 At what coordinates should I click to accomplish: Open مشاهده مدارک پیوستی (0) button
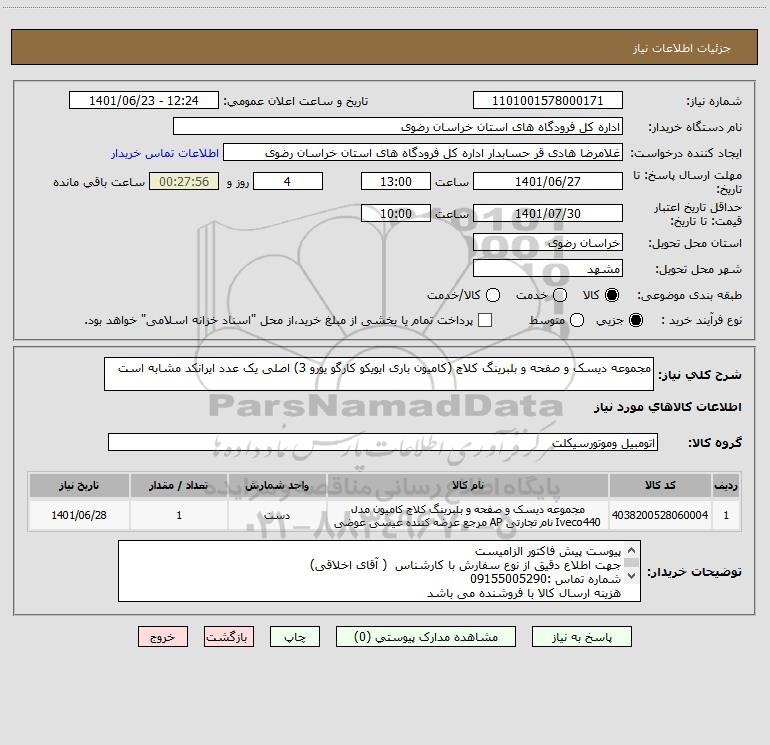tap(426, 637)
